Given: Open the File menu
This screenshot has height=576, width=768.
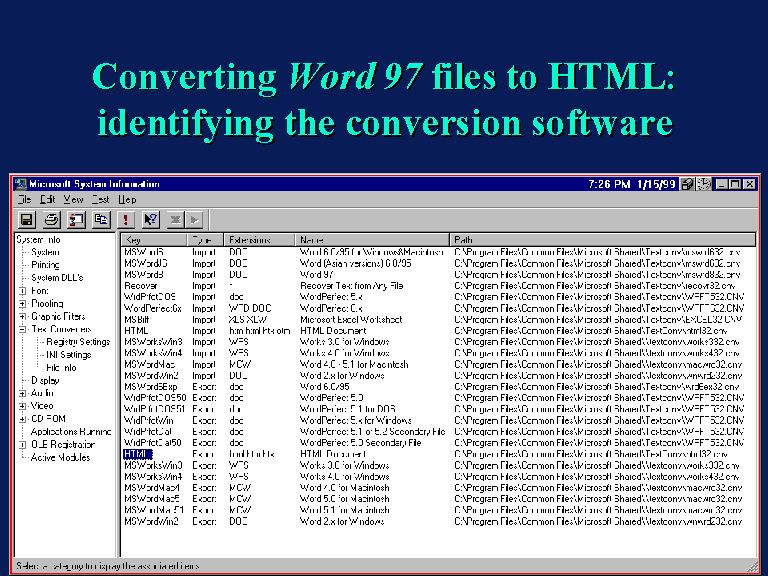Looking at the screenshot, I should 24,199.
